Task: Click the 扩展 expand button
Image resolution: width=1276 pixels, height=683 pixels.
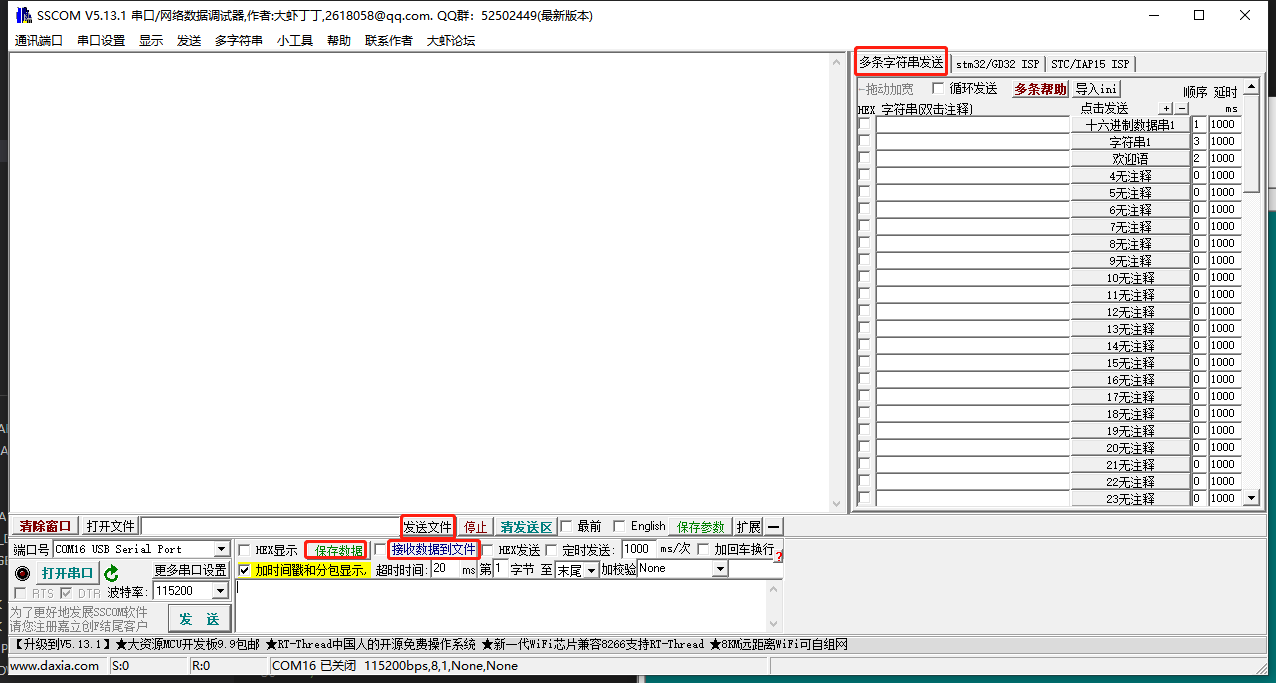Action: 749,527
